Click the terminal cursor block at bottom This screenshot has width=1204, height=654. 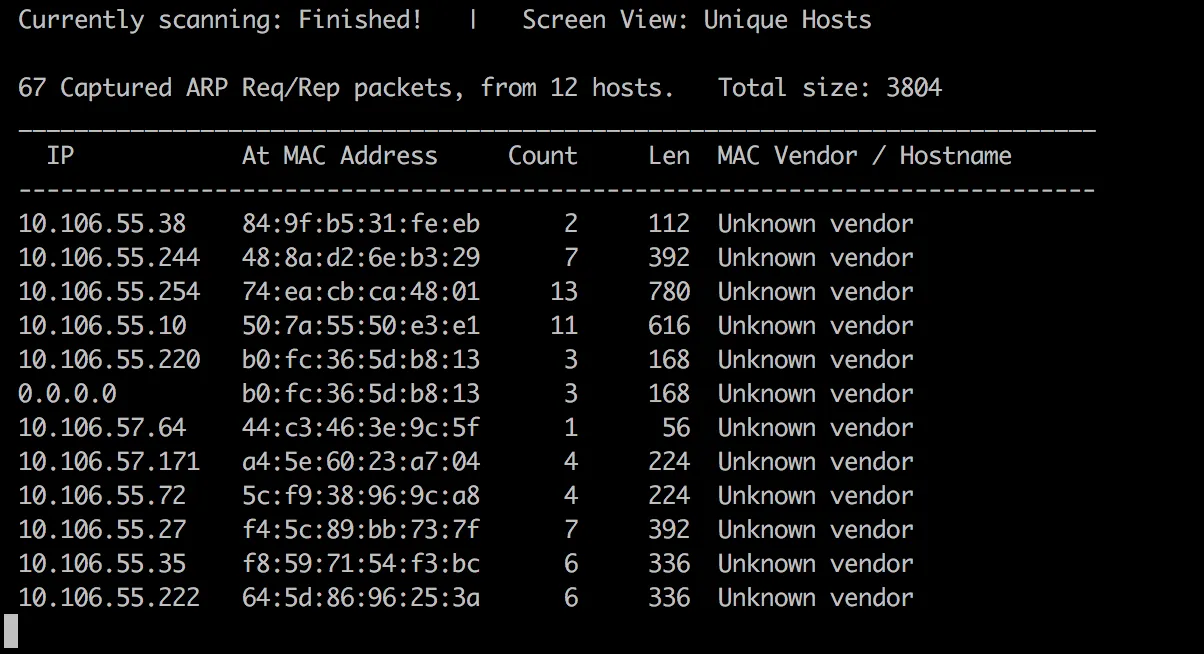point(11,629)
